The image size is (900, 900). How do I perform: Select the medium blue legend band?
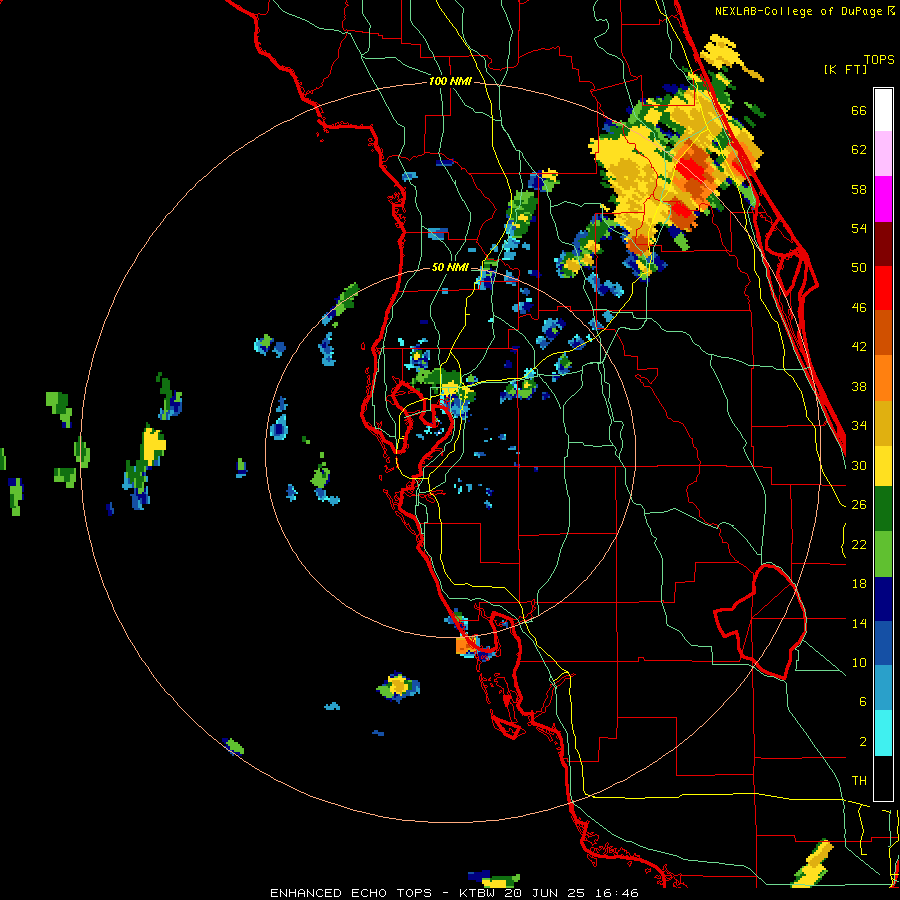[883, 643]
